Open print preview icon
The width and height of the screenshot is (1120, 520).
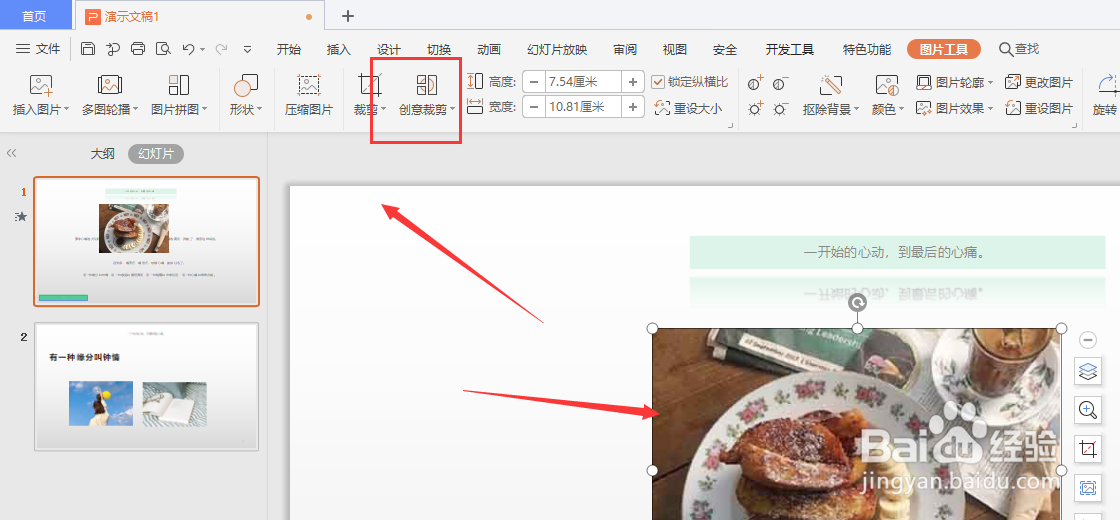tap(164, 49)
